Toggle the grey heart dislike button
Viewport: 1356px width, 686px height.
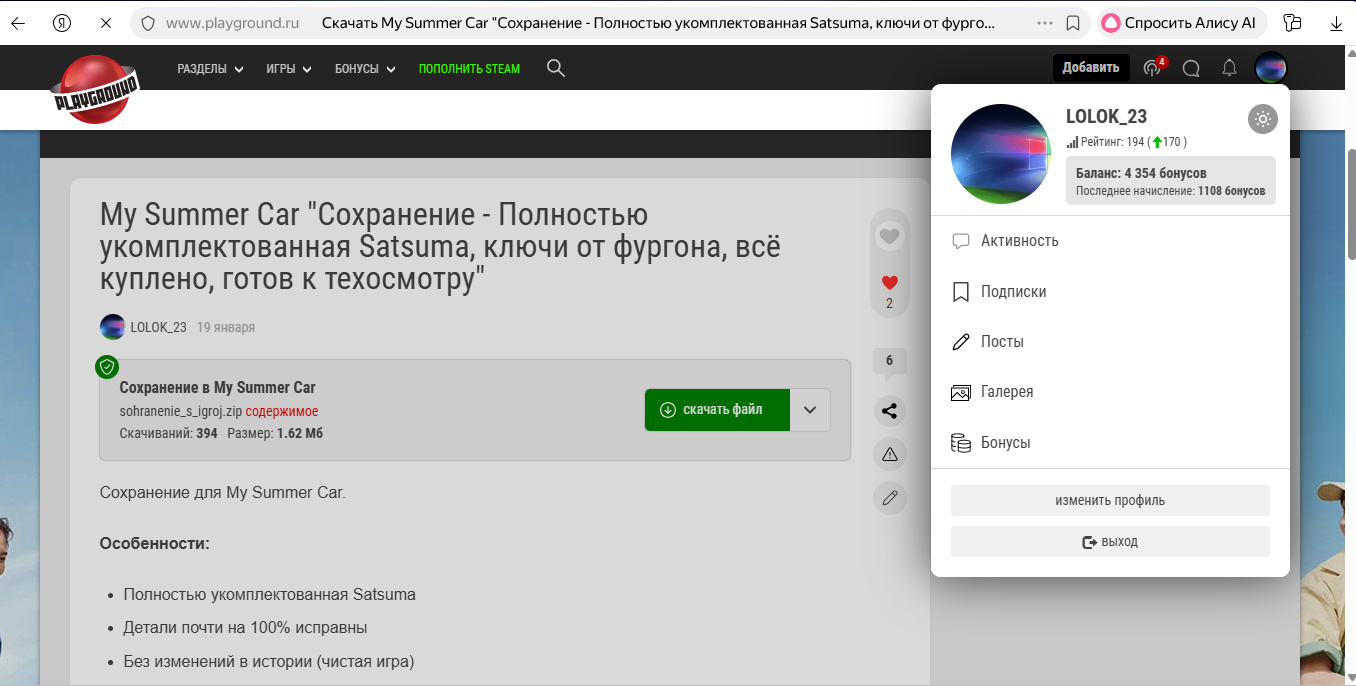[889, 236]
